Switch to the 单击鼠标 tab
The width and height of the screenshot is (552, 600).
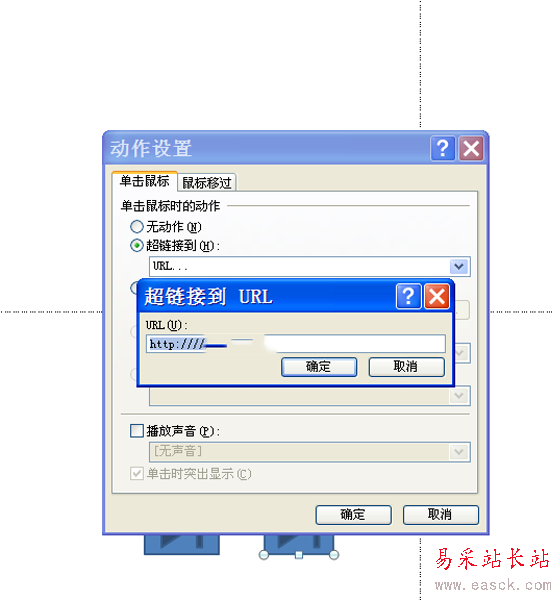click(145, 181)
